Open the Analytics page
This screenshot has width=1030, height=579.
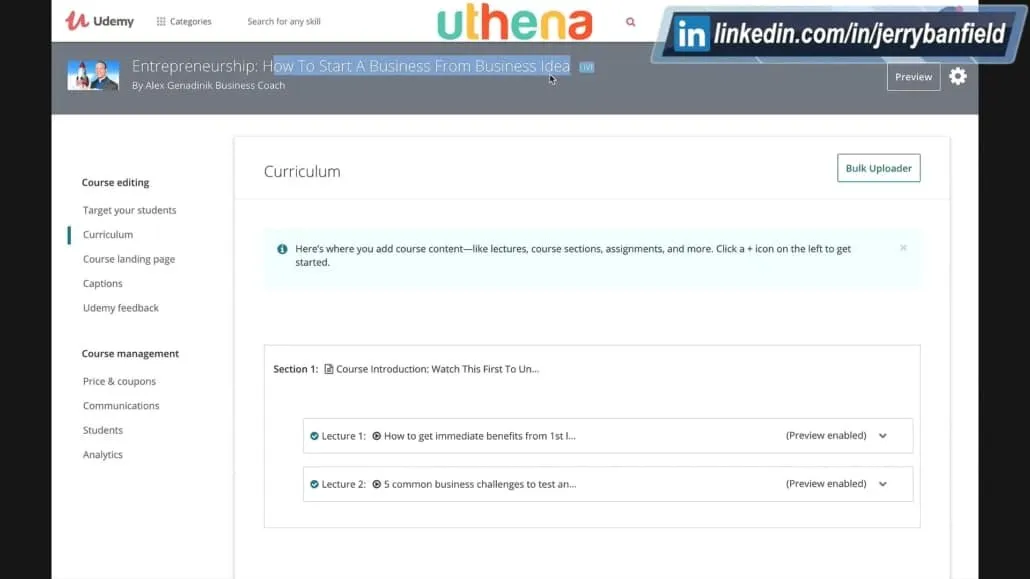102,454
